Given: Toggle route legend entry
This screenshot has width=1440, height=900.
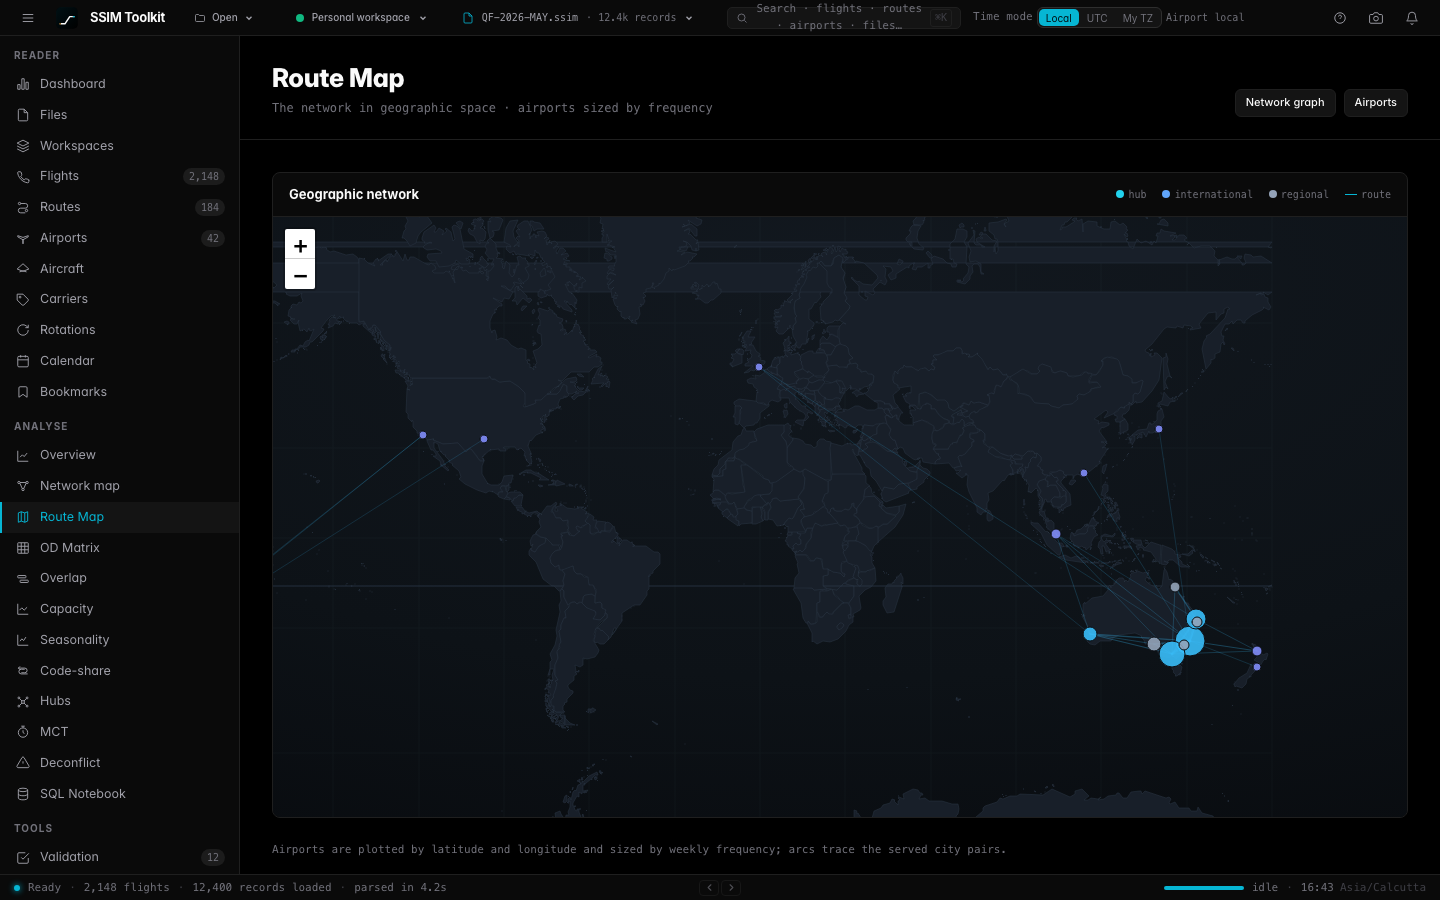Looking at the screenshot, I should (x=1368, y=195).
